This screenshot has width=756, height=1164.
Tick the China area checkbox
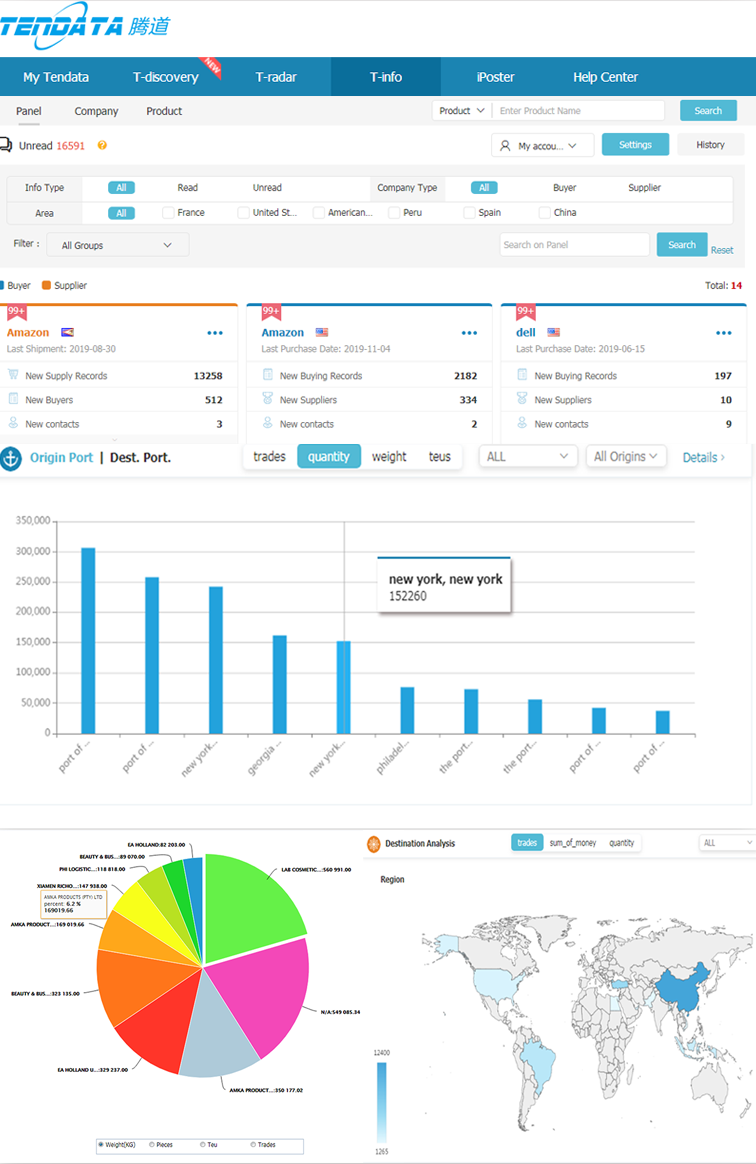pyautogui.click(x=544, y=212)
